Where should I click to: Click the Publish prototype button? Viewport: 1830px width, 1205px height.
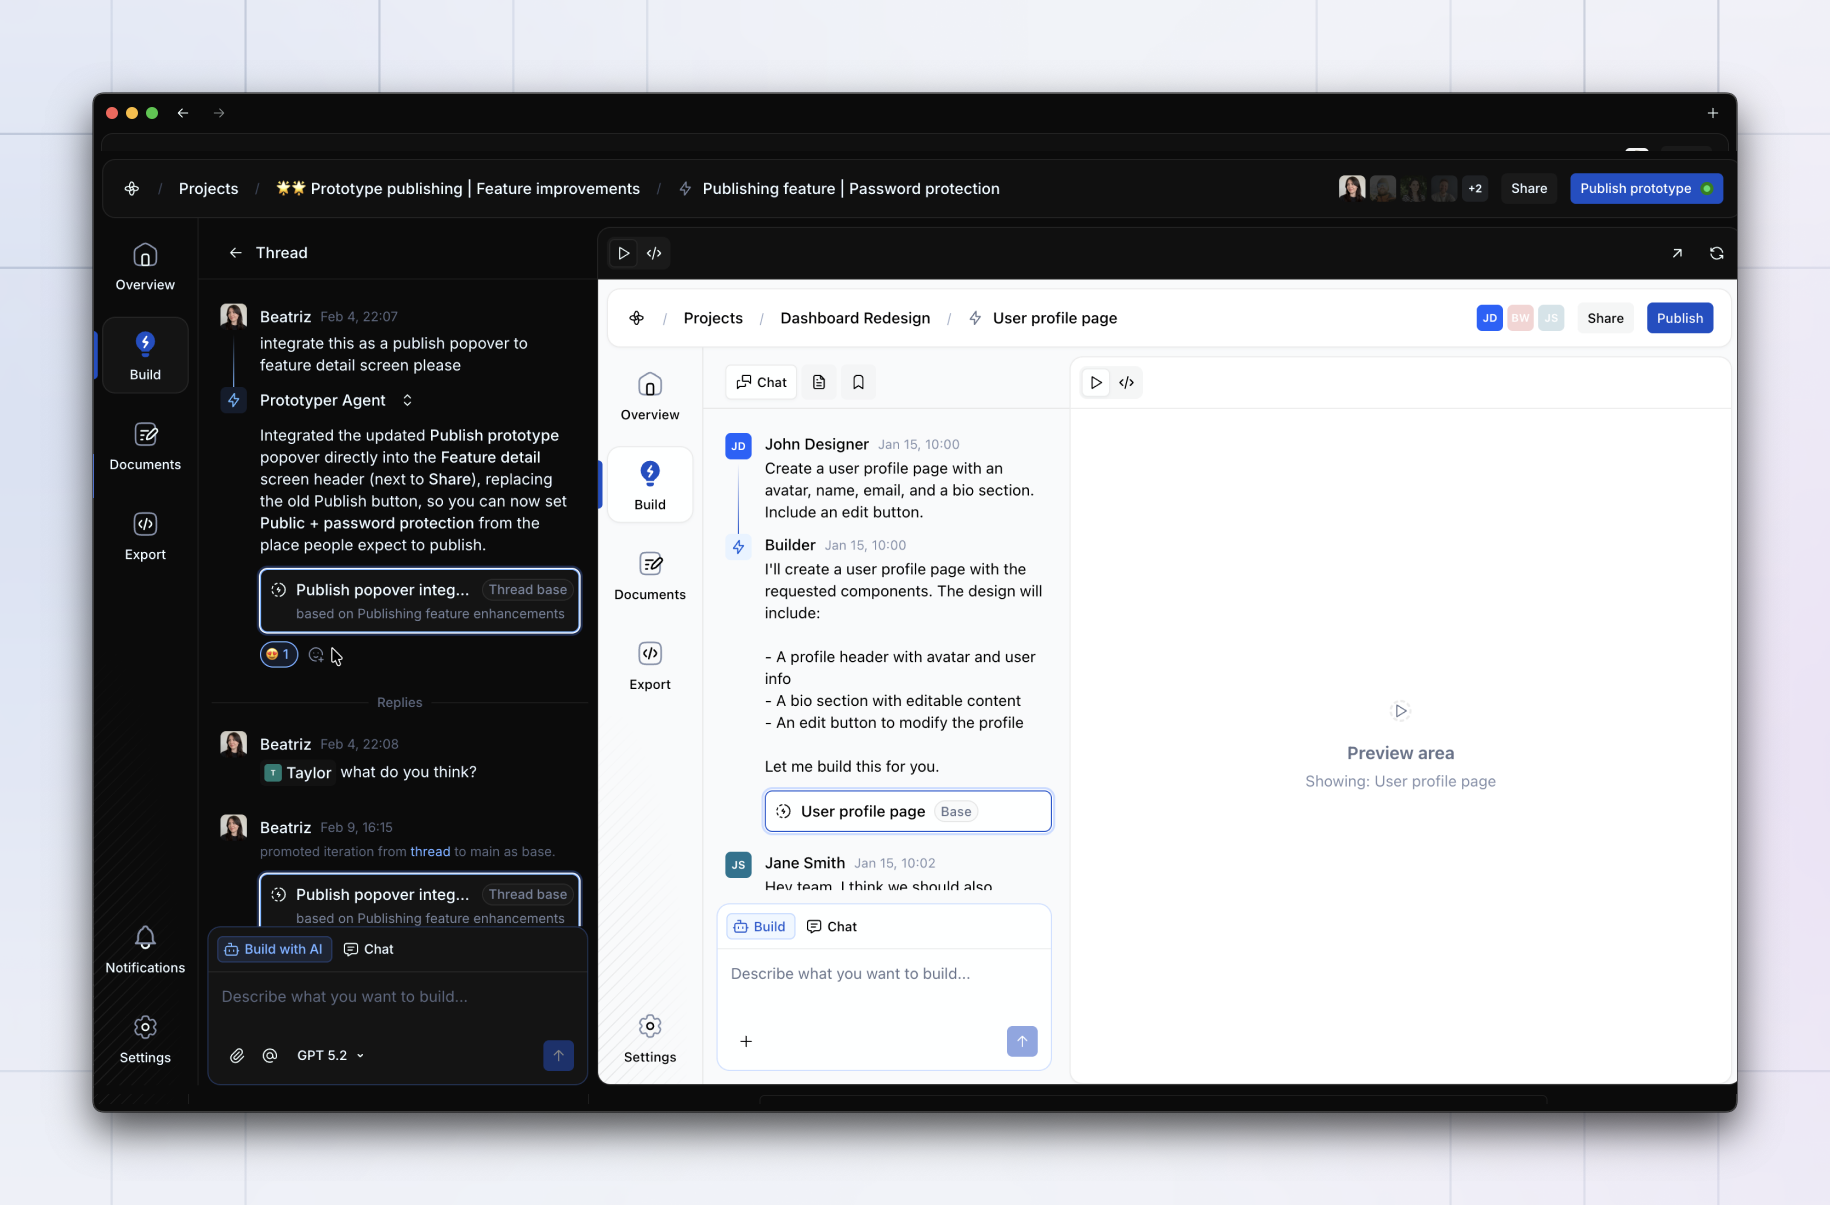(1646, 188)
